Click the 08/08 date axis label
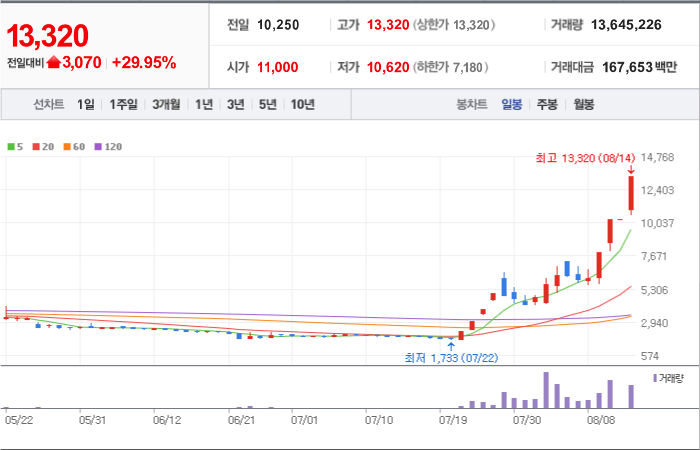This screenshot has height=450, width=700. [601, 421]
